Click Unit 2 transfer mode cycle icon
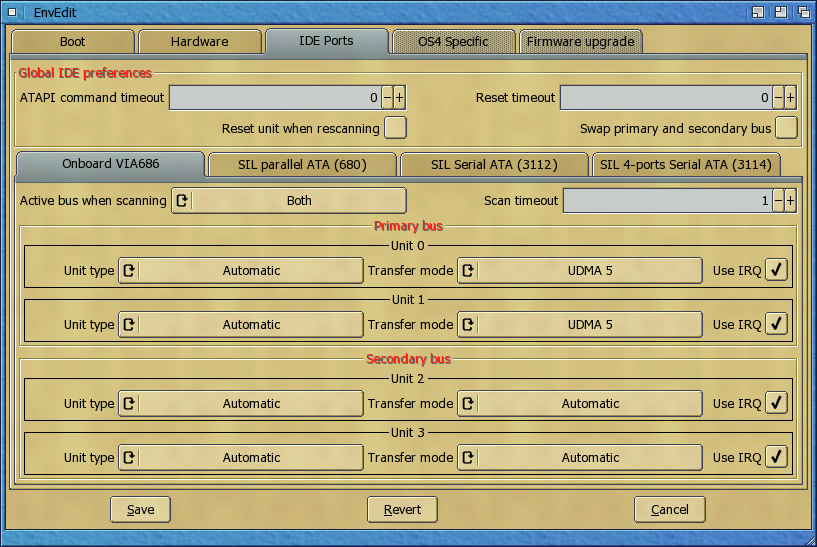The image size is (817, 547). 468,404
